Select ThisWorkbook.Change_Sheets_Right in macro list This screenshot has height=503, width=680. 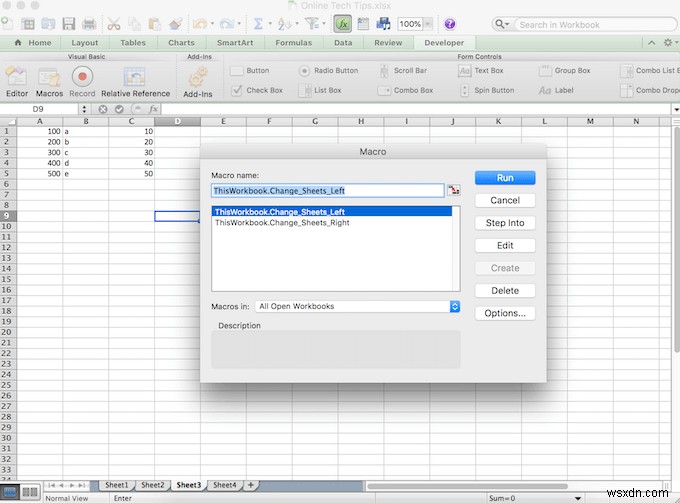[332, 222]
